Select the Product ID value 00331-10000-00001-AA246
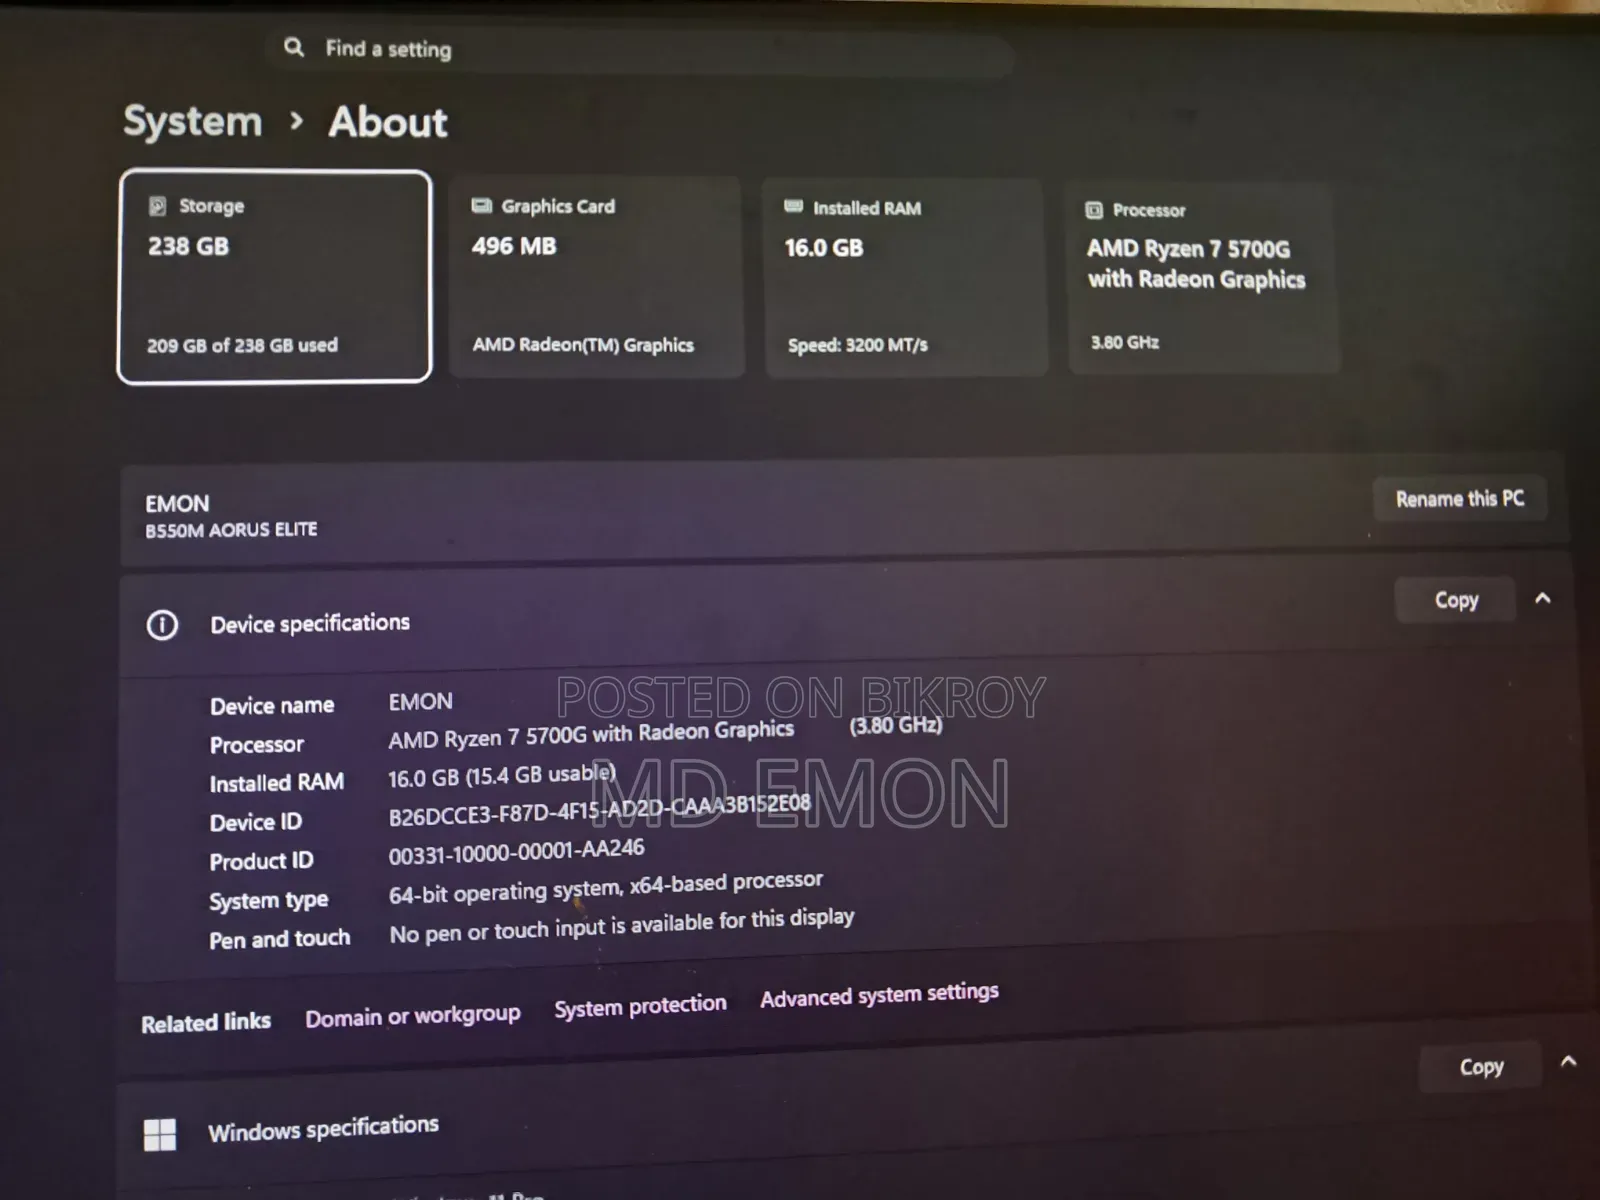 point(516,851)
